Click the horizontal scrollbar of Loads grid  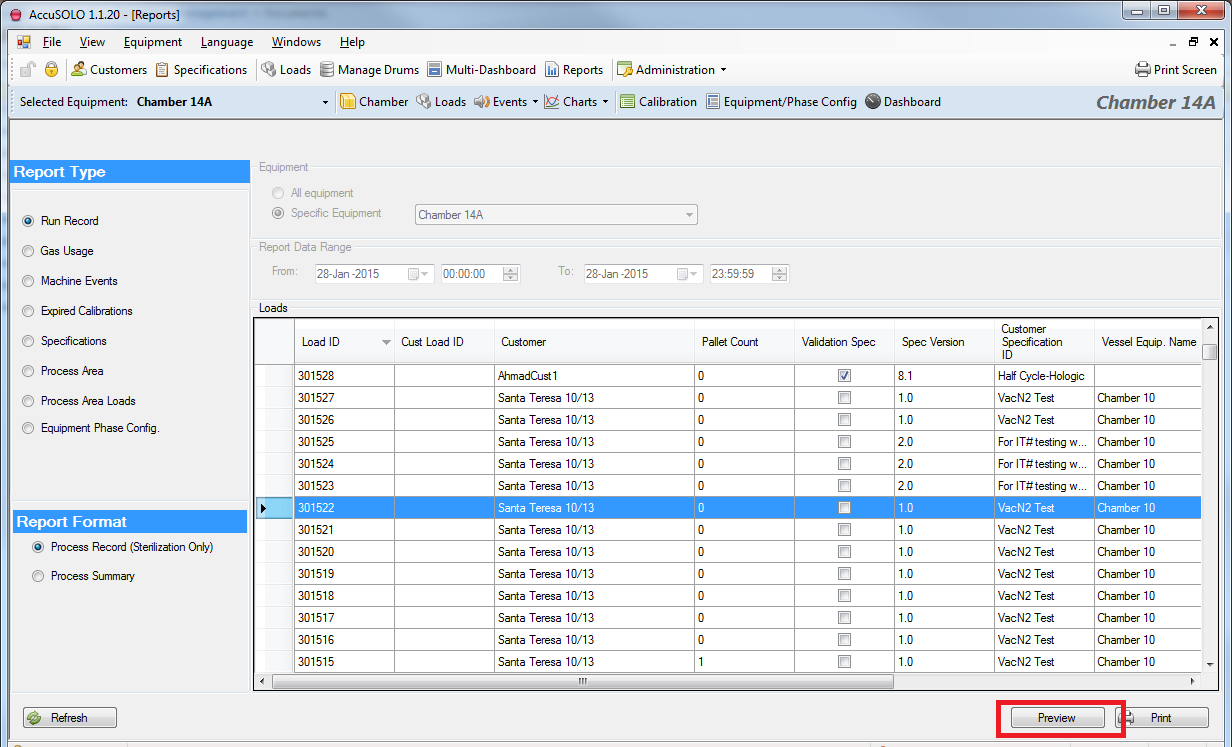[582, 681]
